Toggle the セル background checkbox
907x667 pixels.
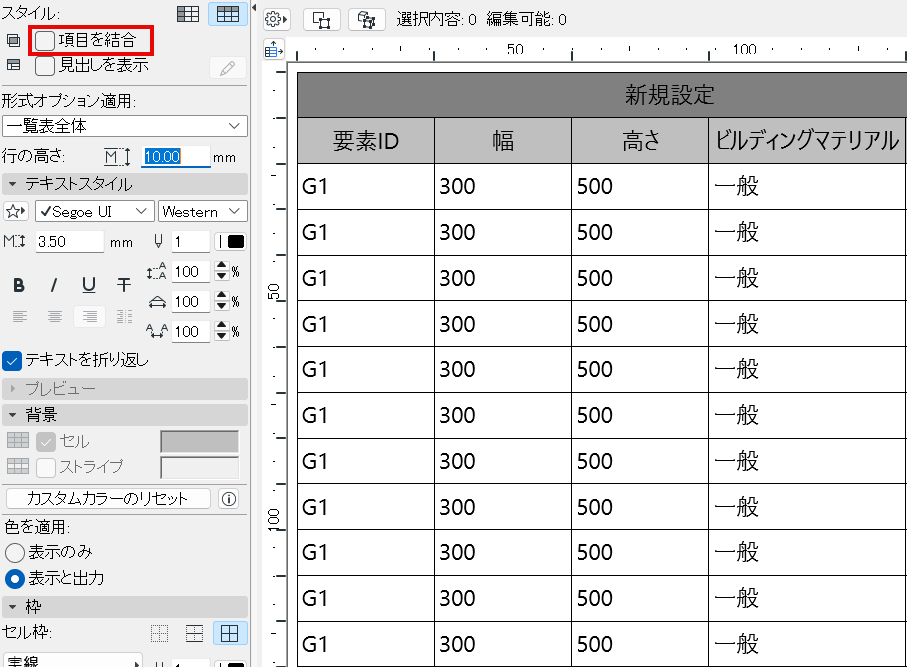pyautogui.click(x=46, y=442)
